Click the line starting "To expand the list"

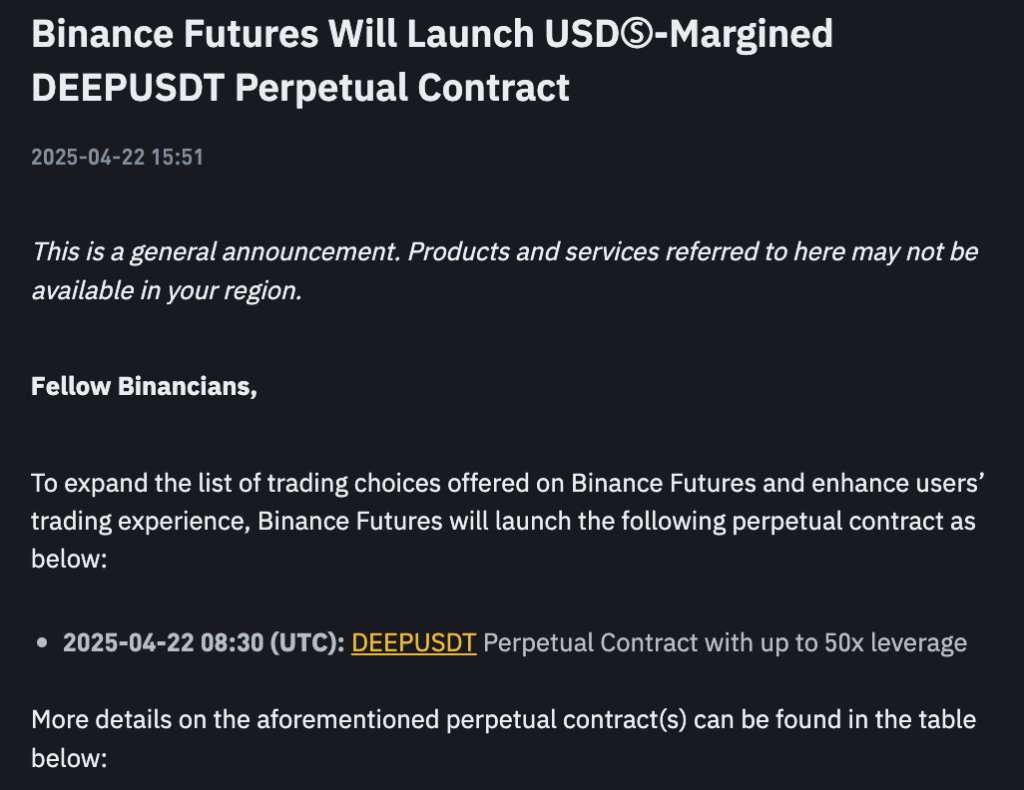[x=508, y=483]
